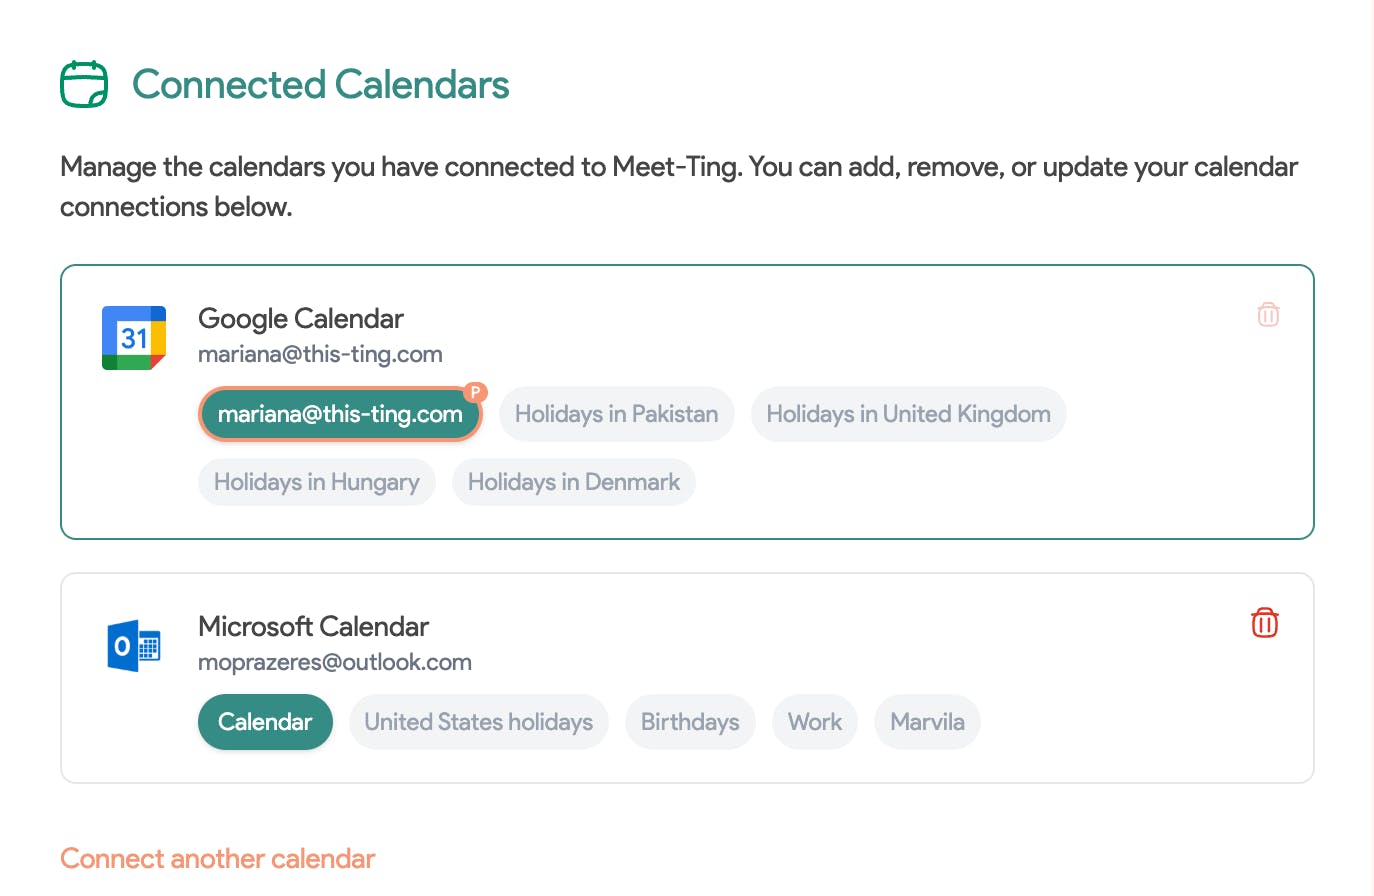Delete the Microsoft Calendar connection with the trash icon
This screenshot has width=1374, height=896.
(x=1265, y=623)
